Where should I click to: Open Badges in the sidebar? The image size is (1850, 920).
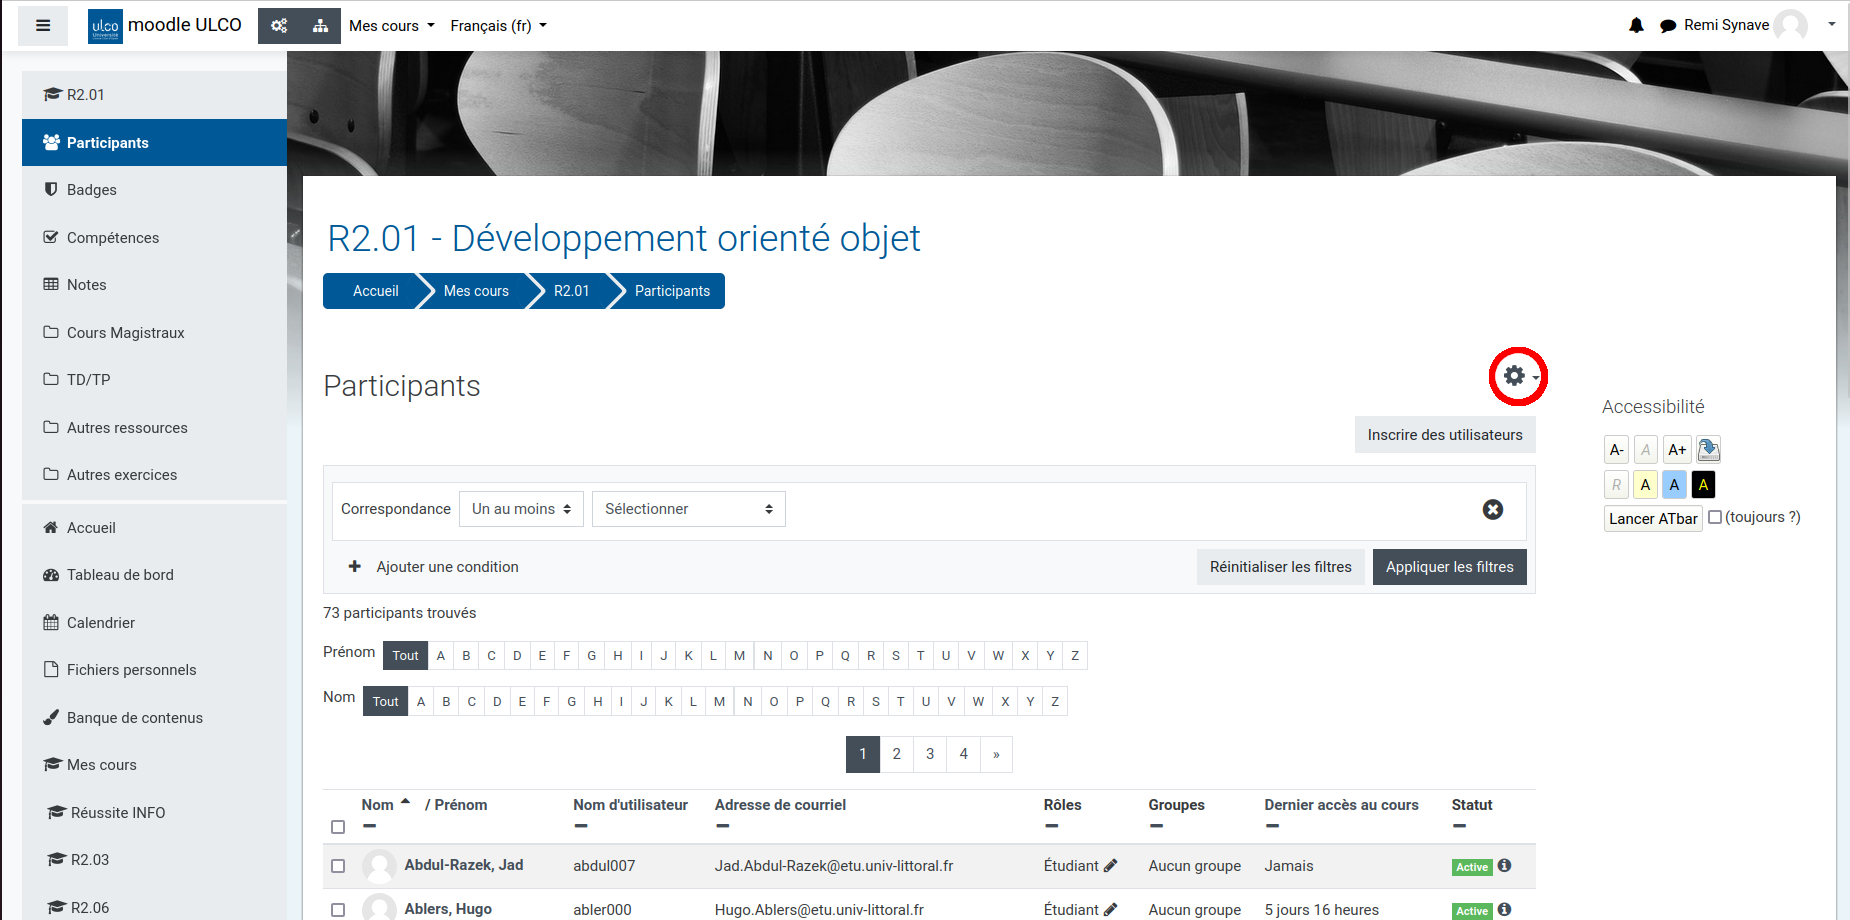point(91,190)
